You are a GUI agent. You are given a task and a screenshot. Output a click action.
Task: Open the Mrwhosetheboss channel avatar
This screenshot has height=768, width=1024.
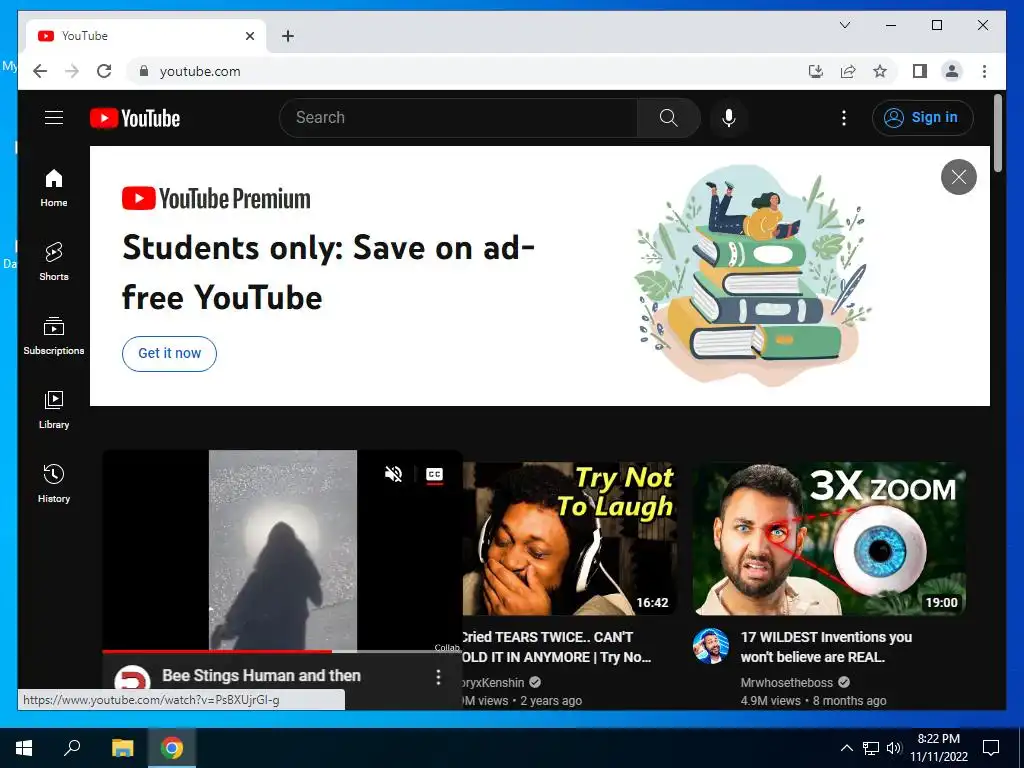tap(711, 647)
